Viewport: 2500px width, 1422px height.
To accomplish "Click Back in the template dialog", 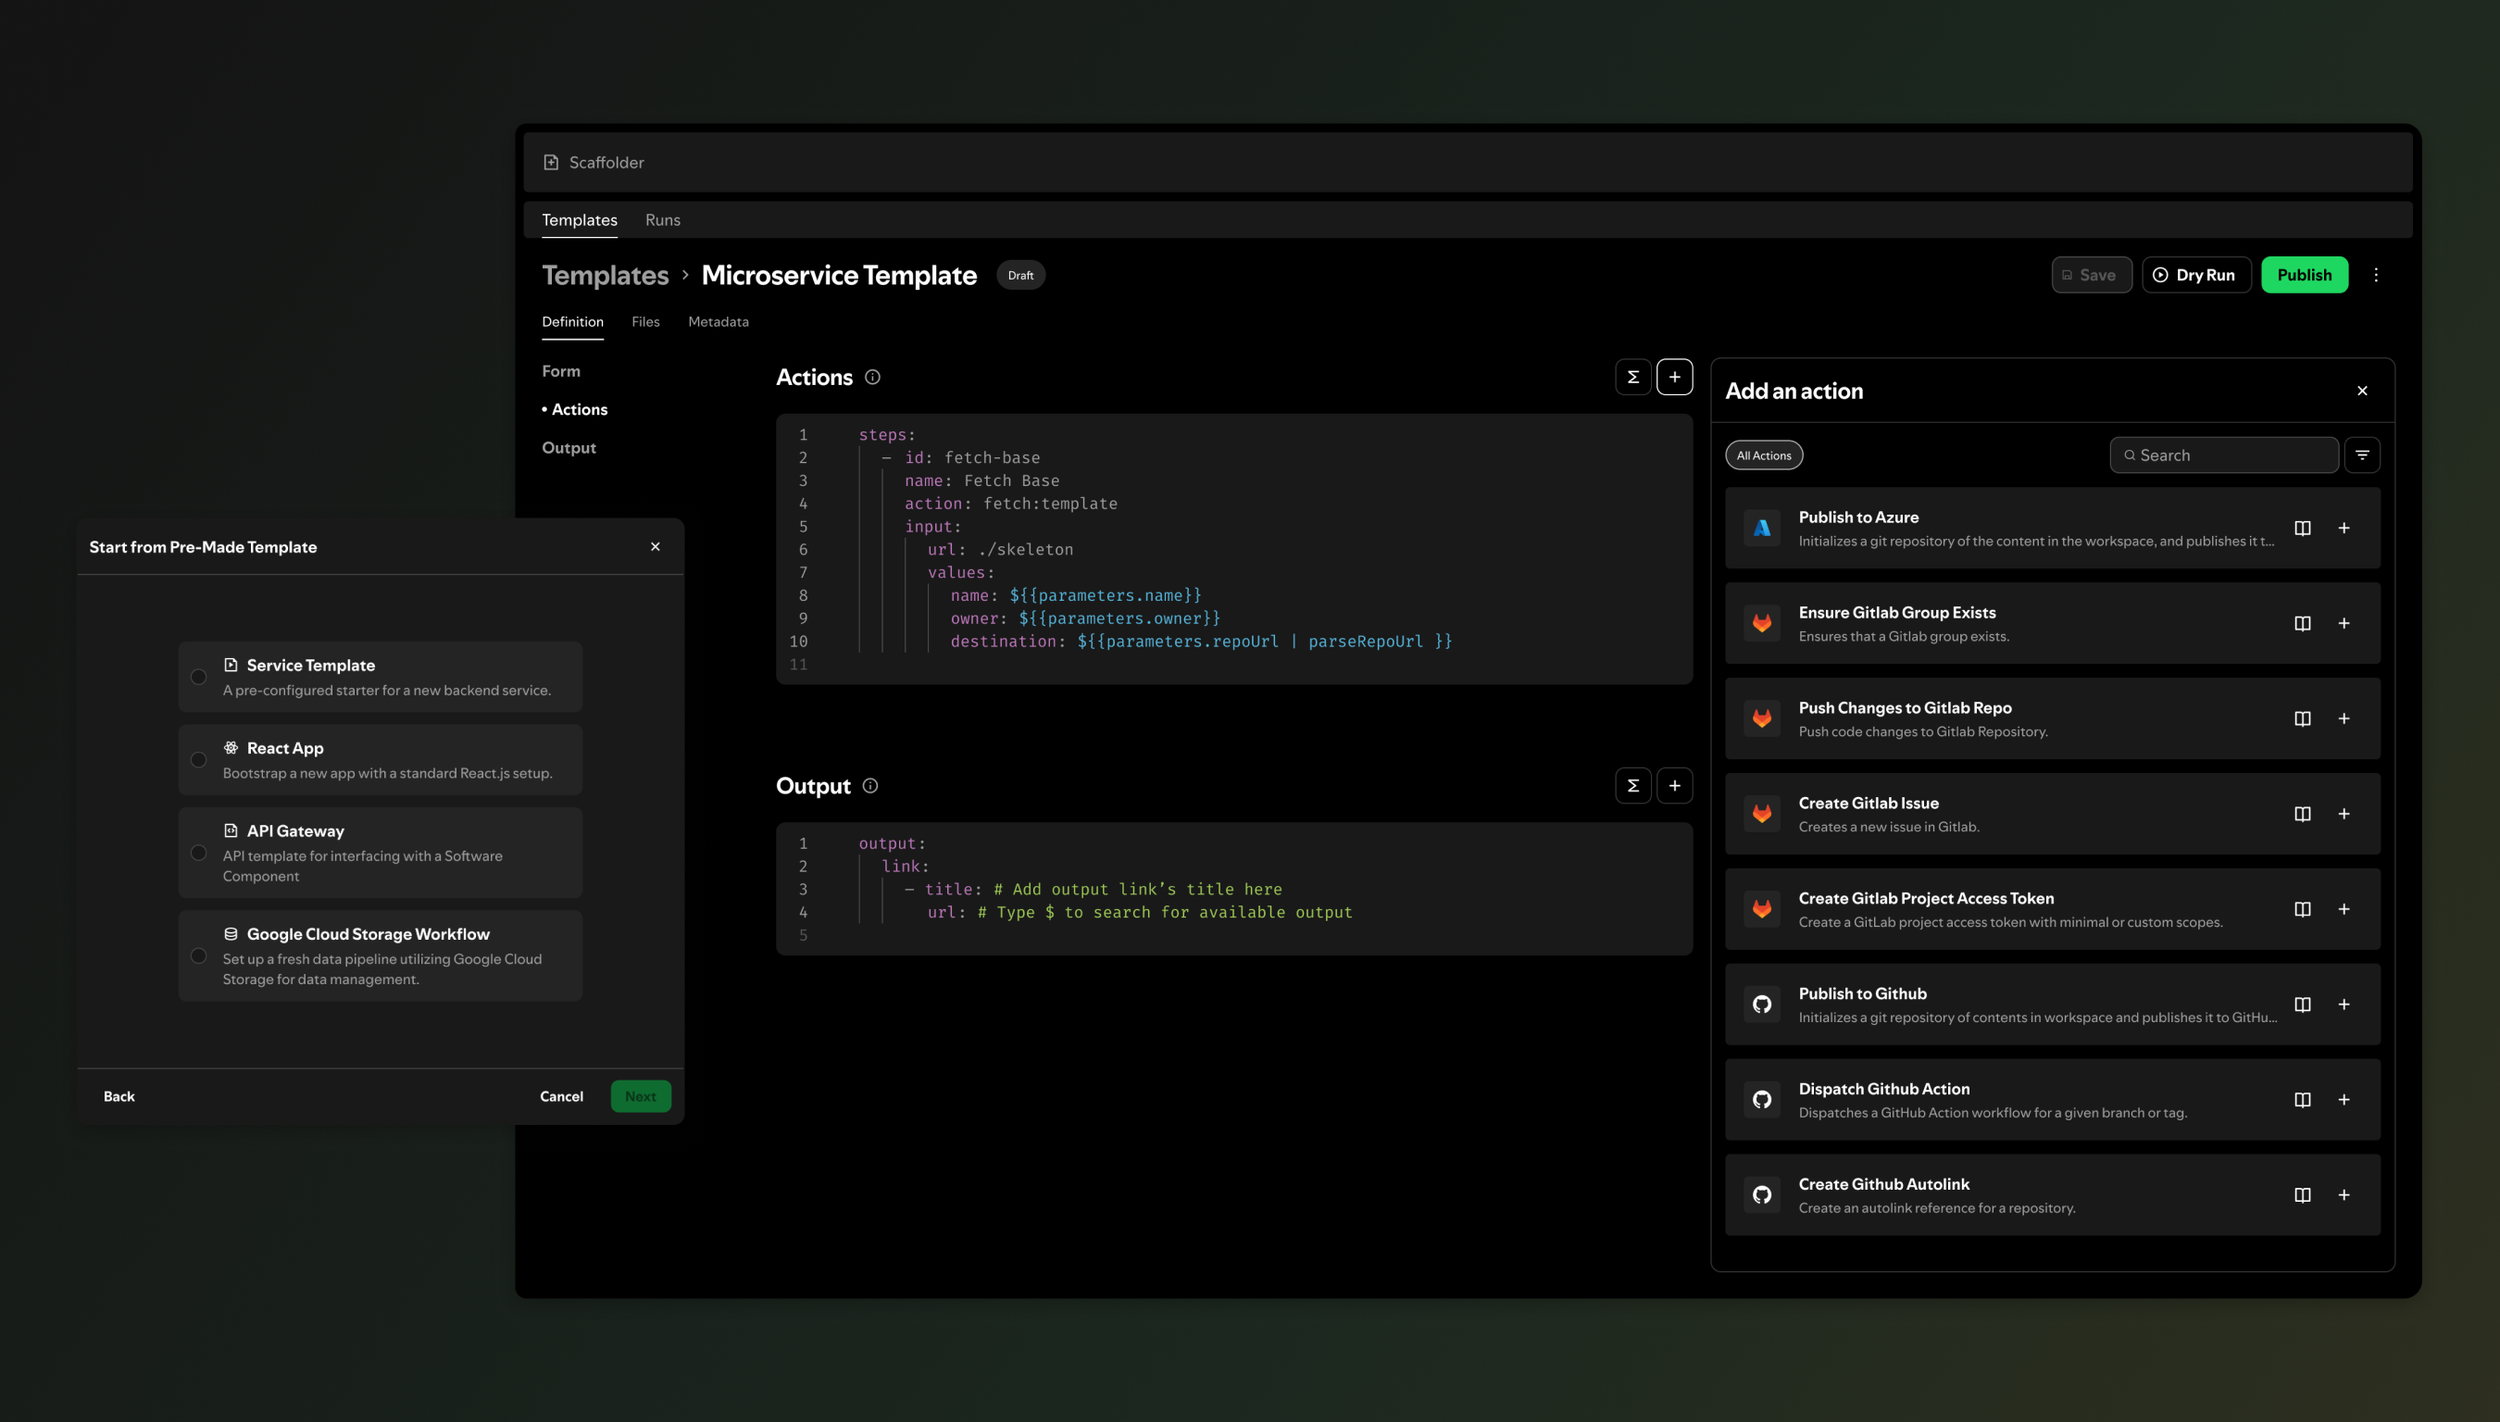I will (119, 1097).
